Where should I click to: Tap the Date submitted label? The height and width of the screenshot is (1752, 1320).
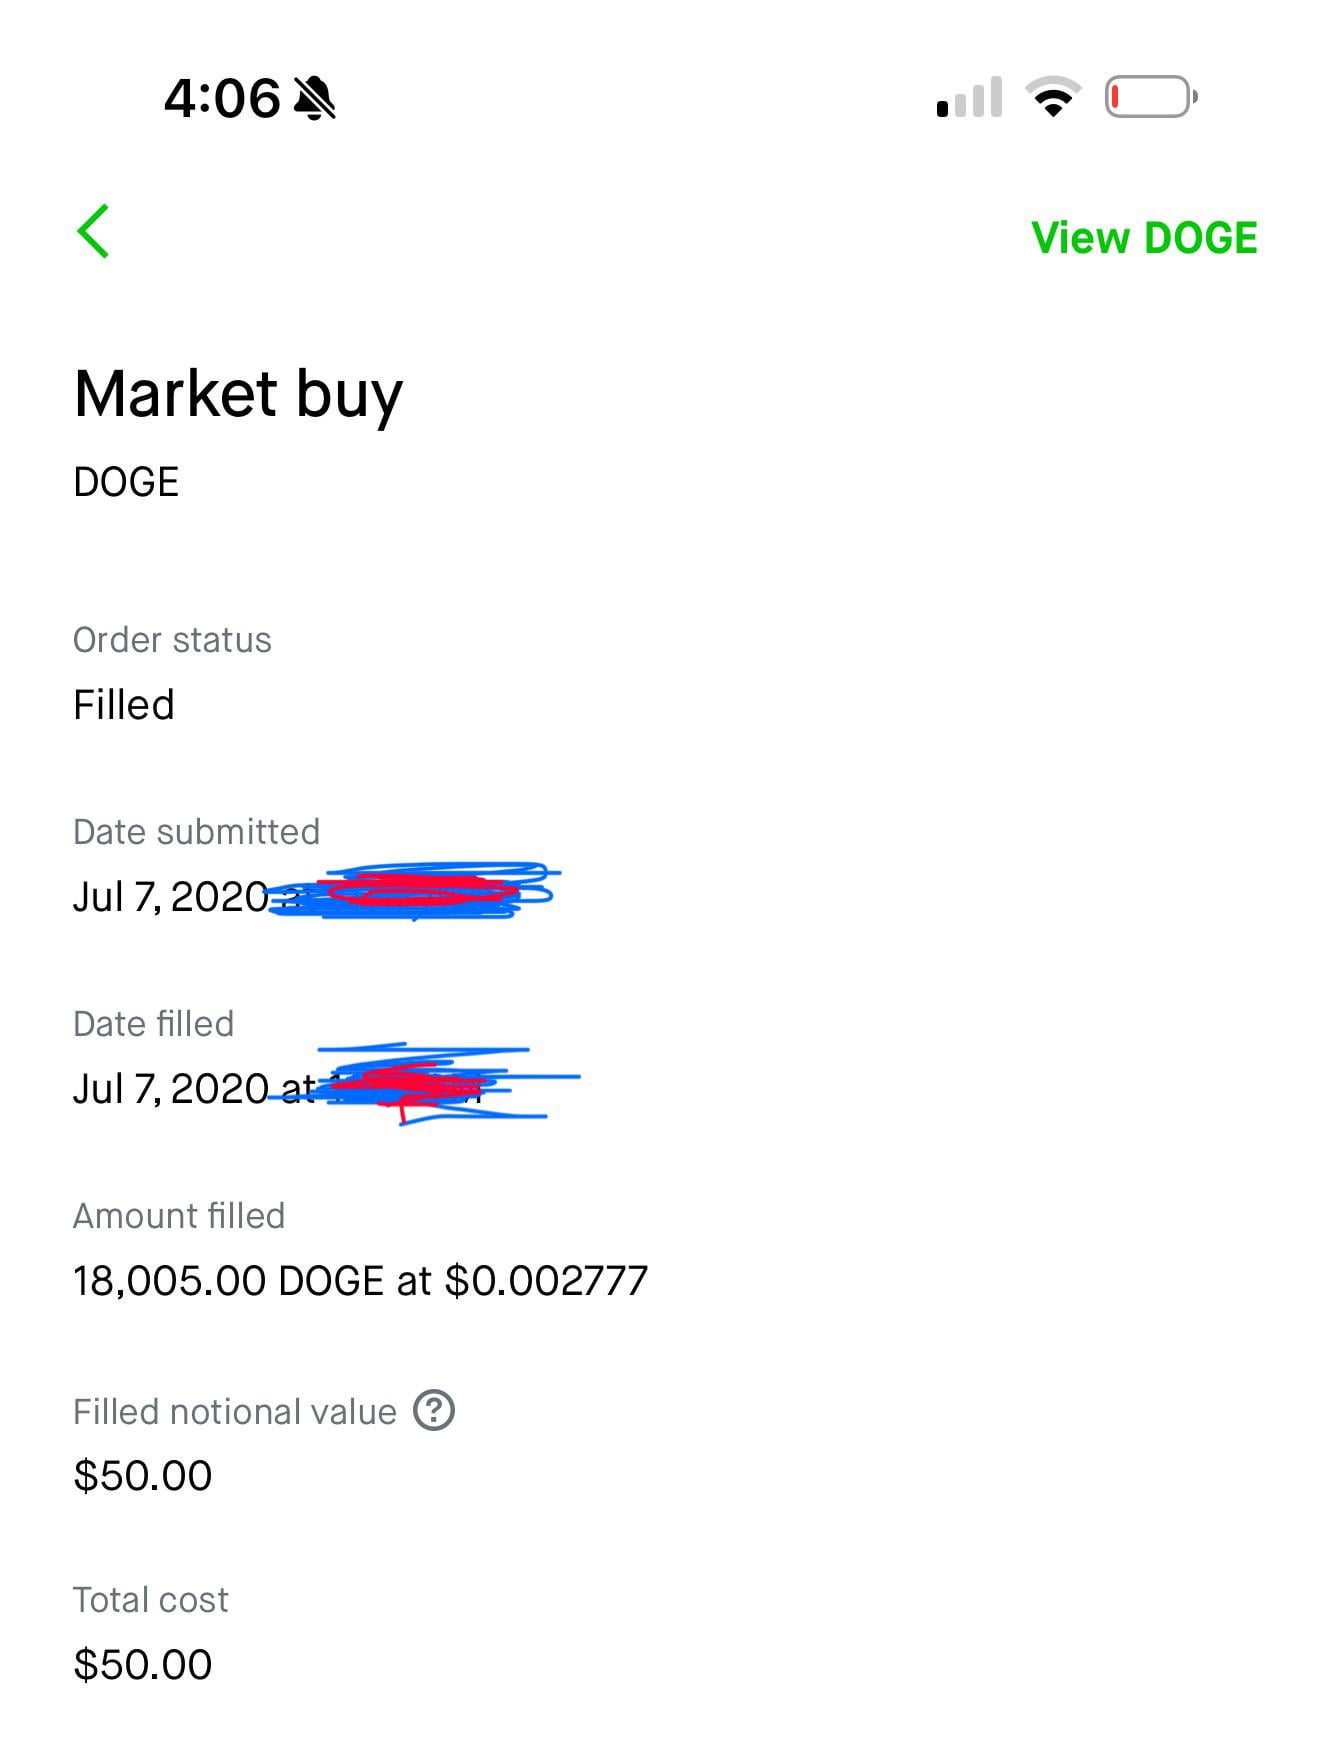196,832
